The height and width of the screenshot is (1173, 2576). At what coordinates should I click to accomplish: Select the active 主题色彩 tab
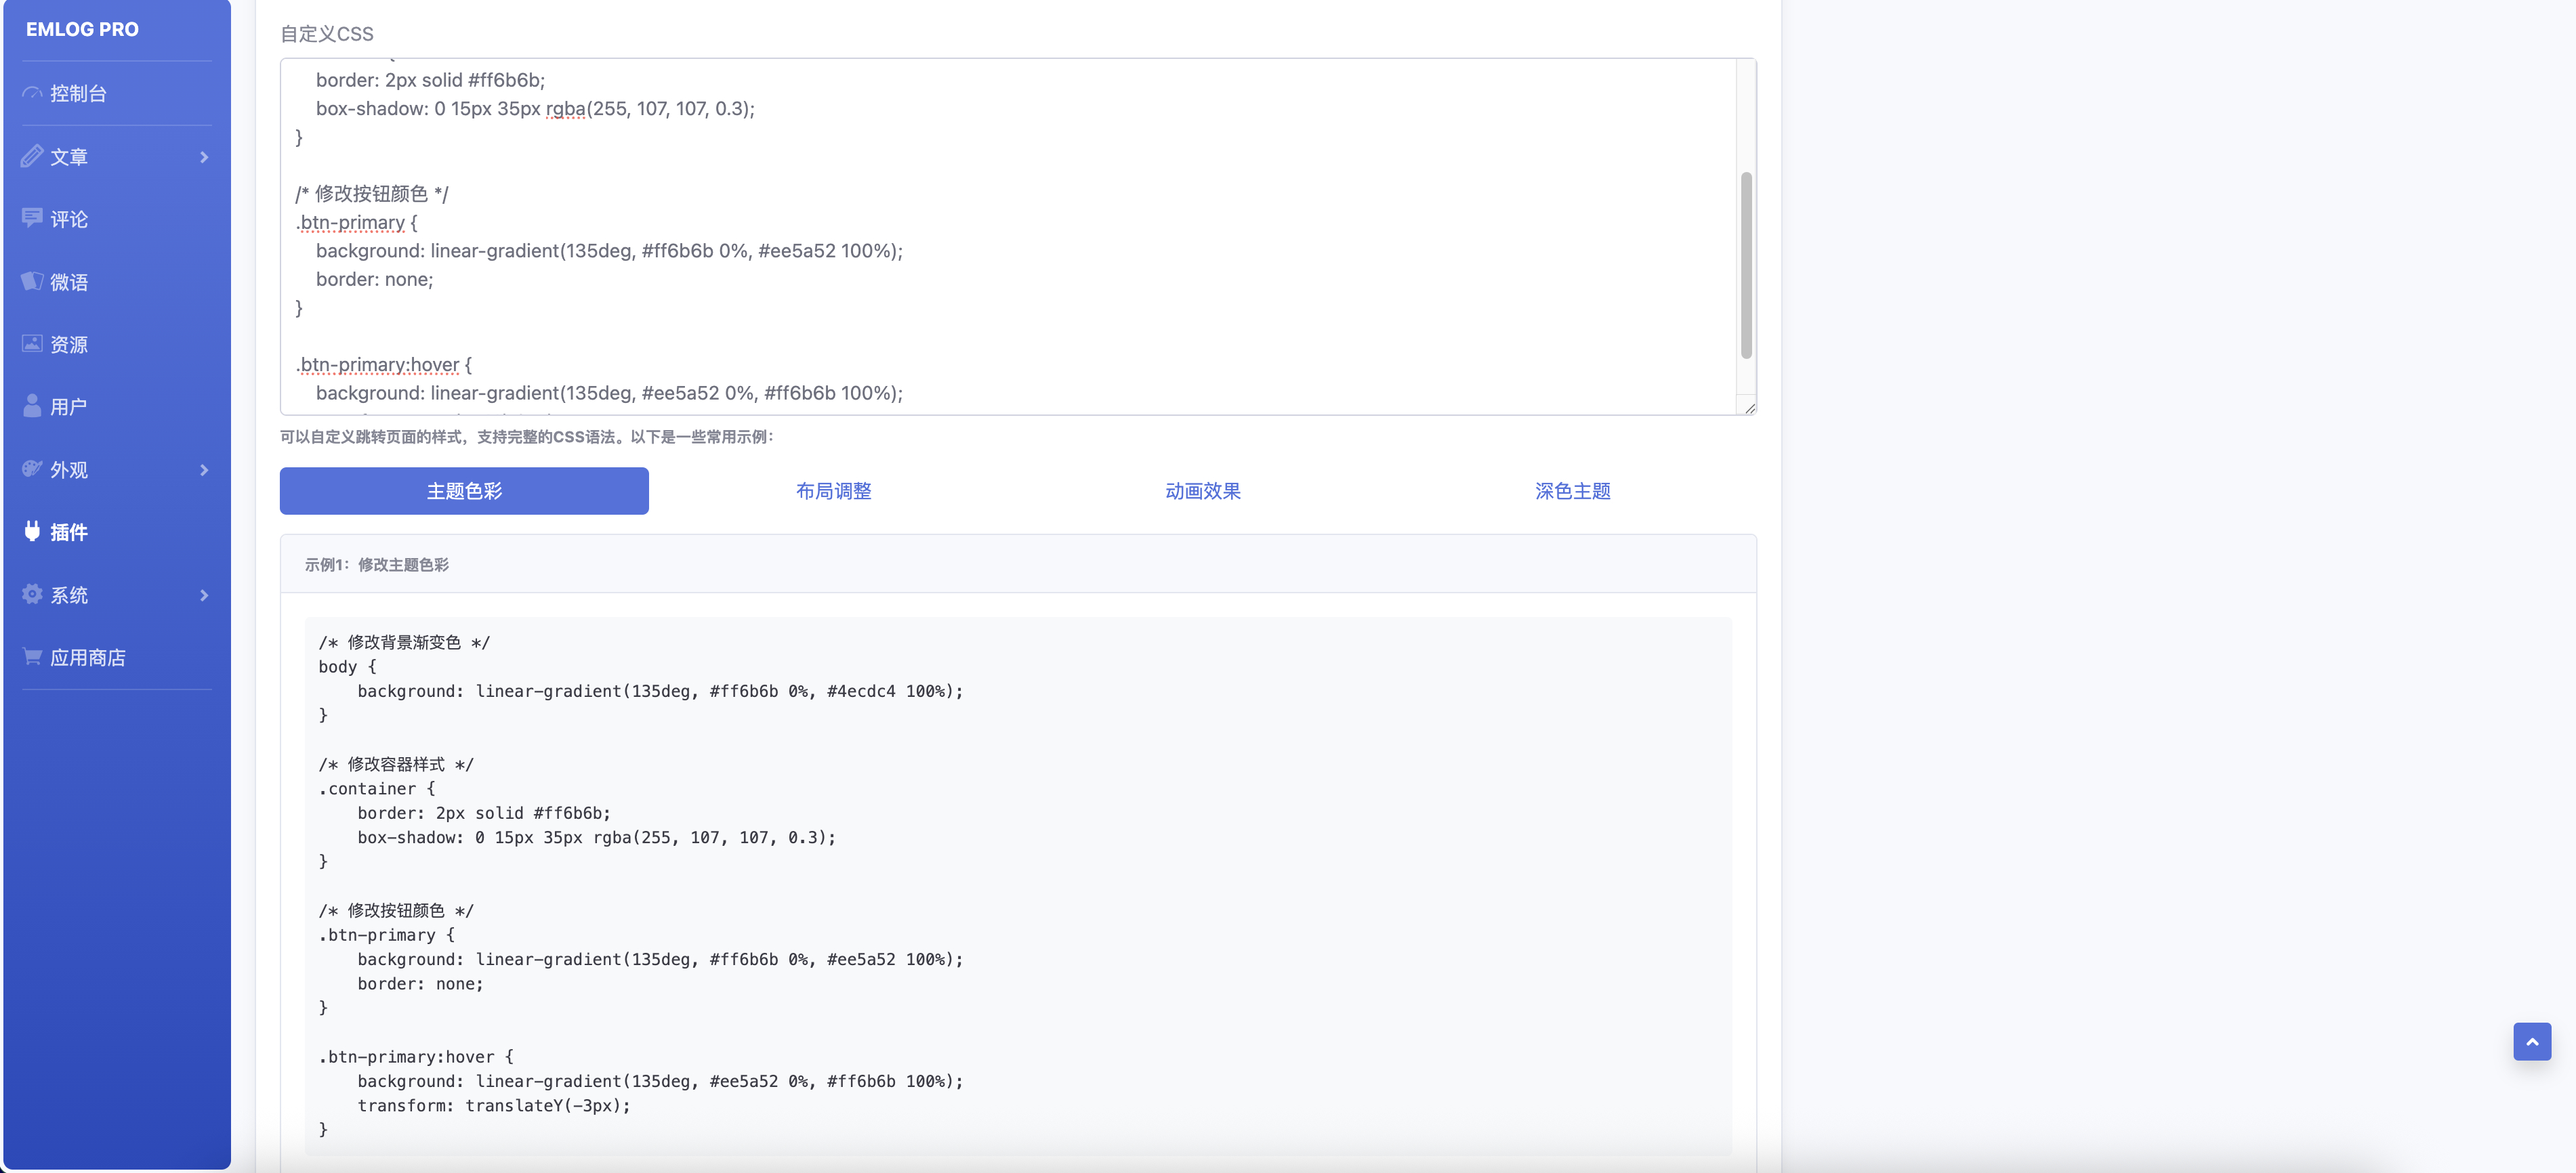tap(464, 491)
